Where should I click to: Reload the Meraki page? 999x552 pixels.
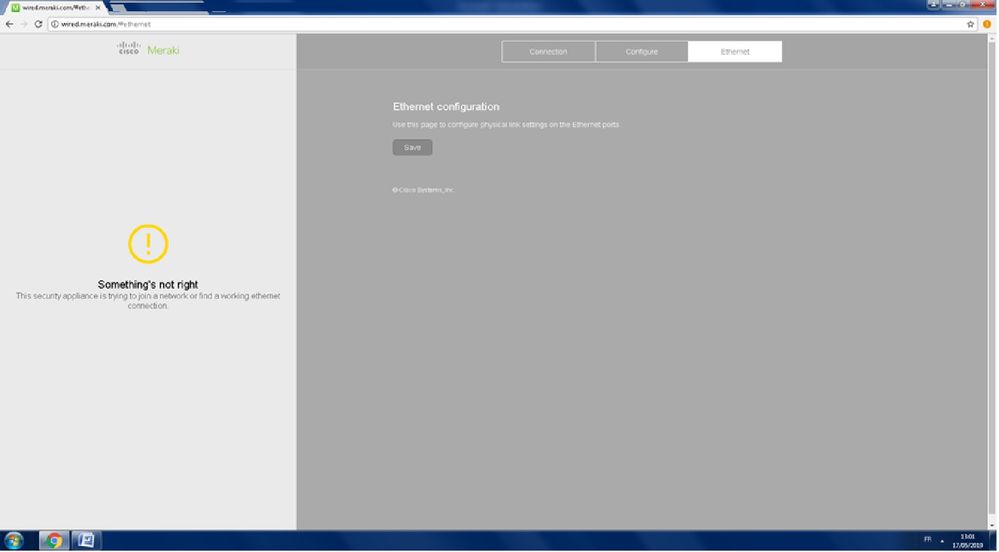(x=38, y=24)
